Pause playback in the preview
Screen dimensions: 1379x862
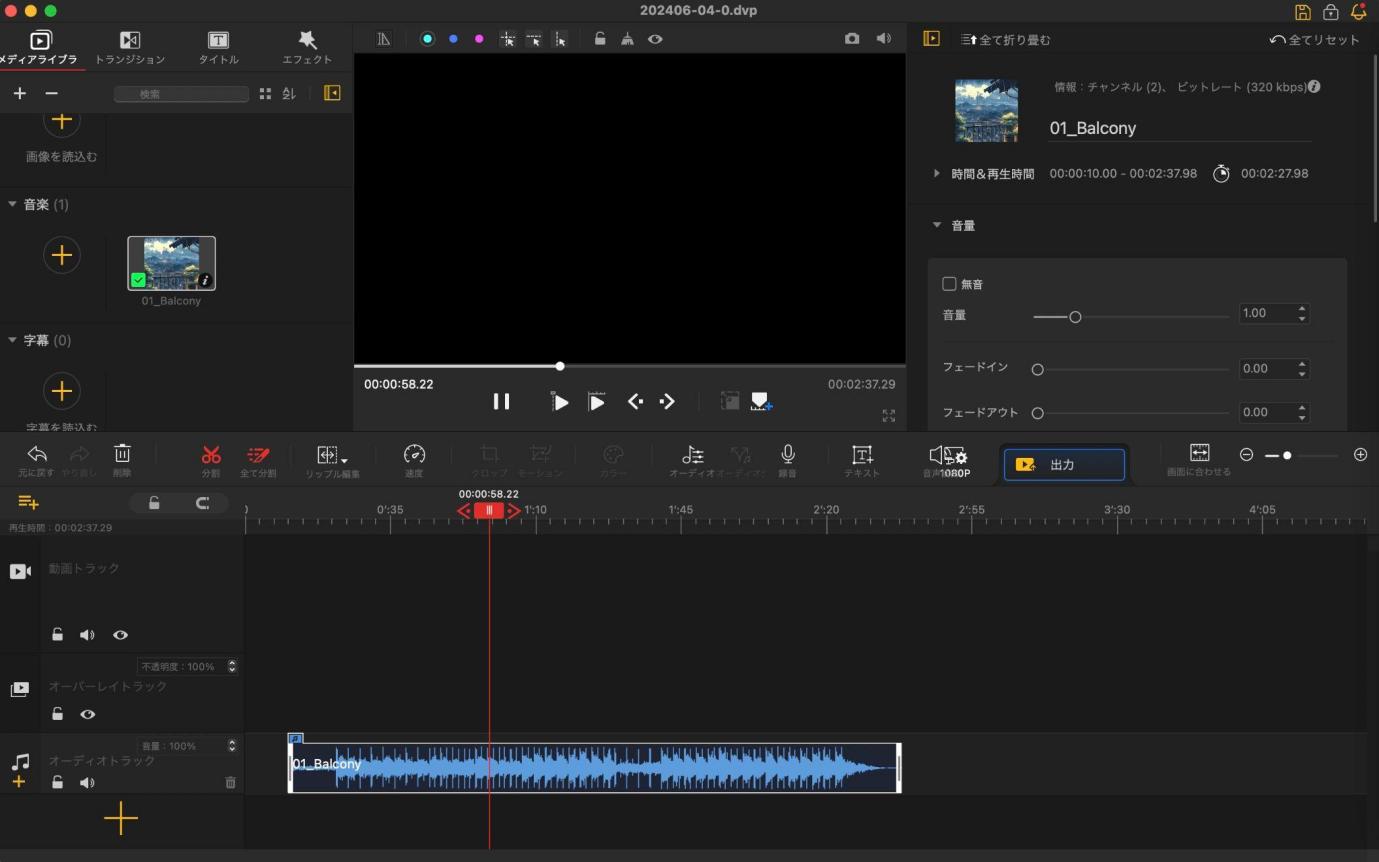[x=501, y=401]
